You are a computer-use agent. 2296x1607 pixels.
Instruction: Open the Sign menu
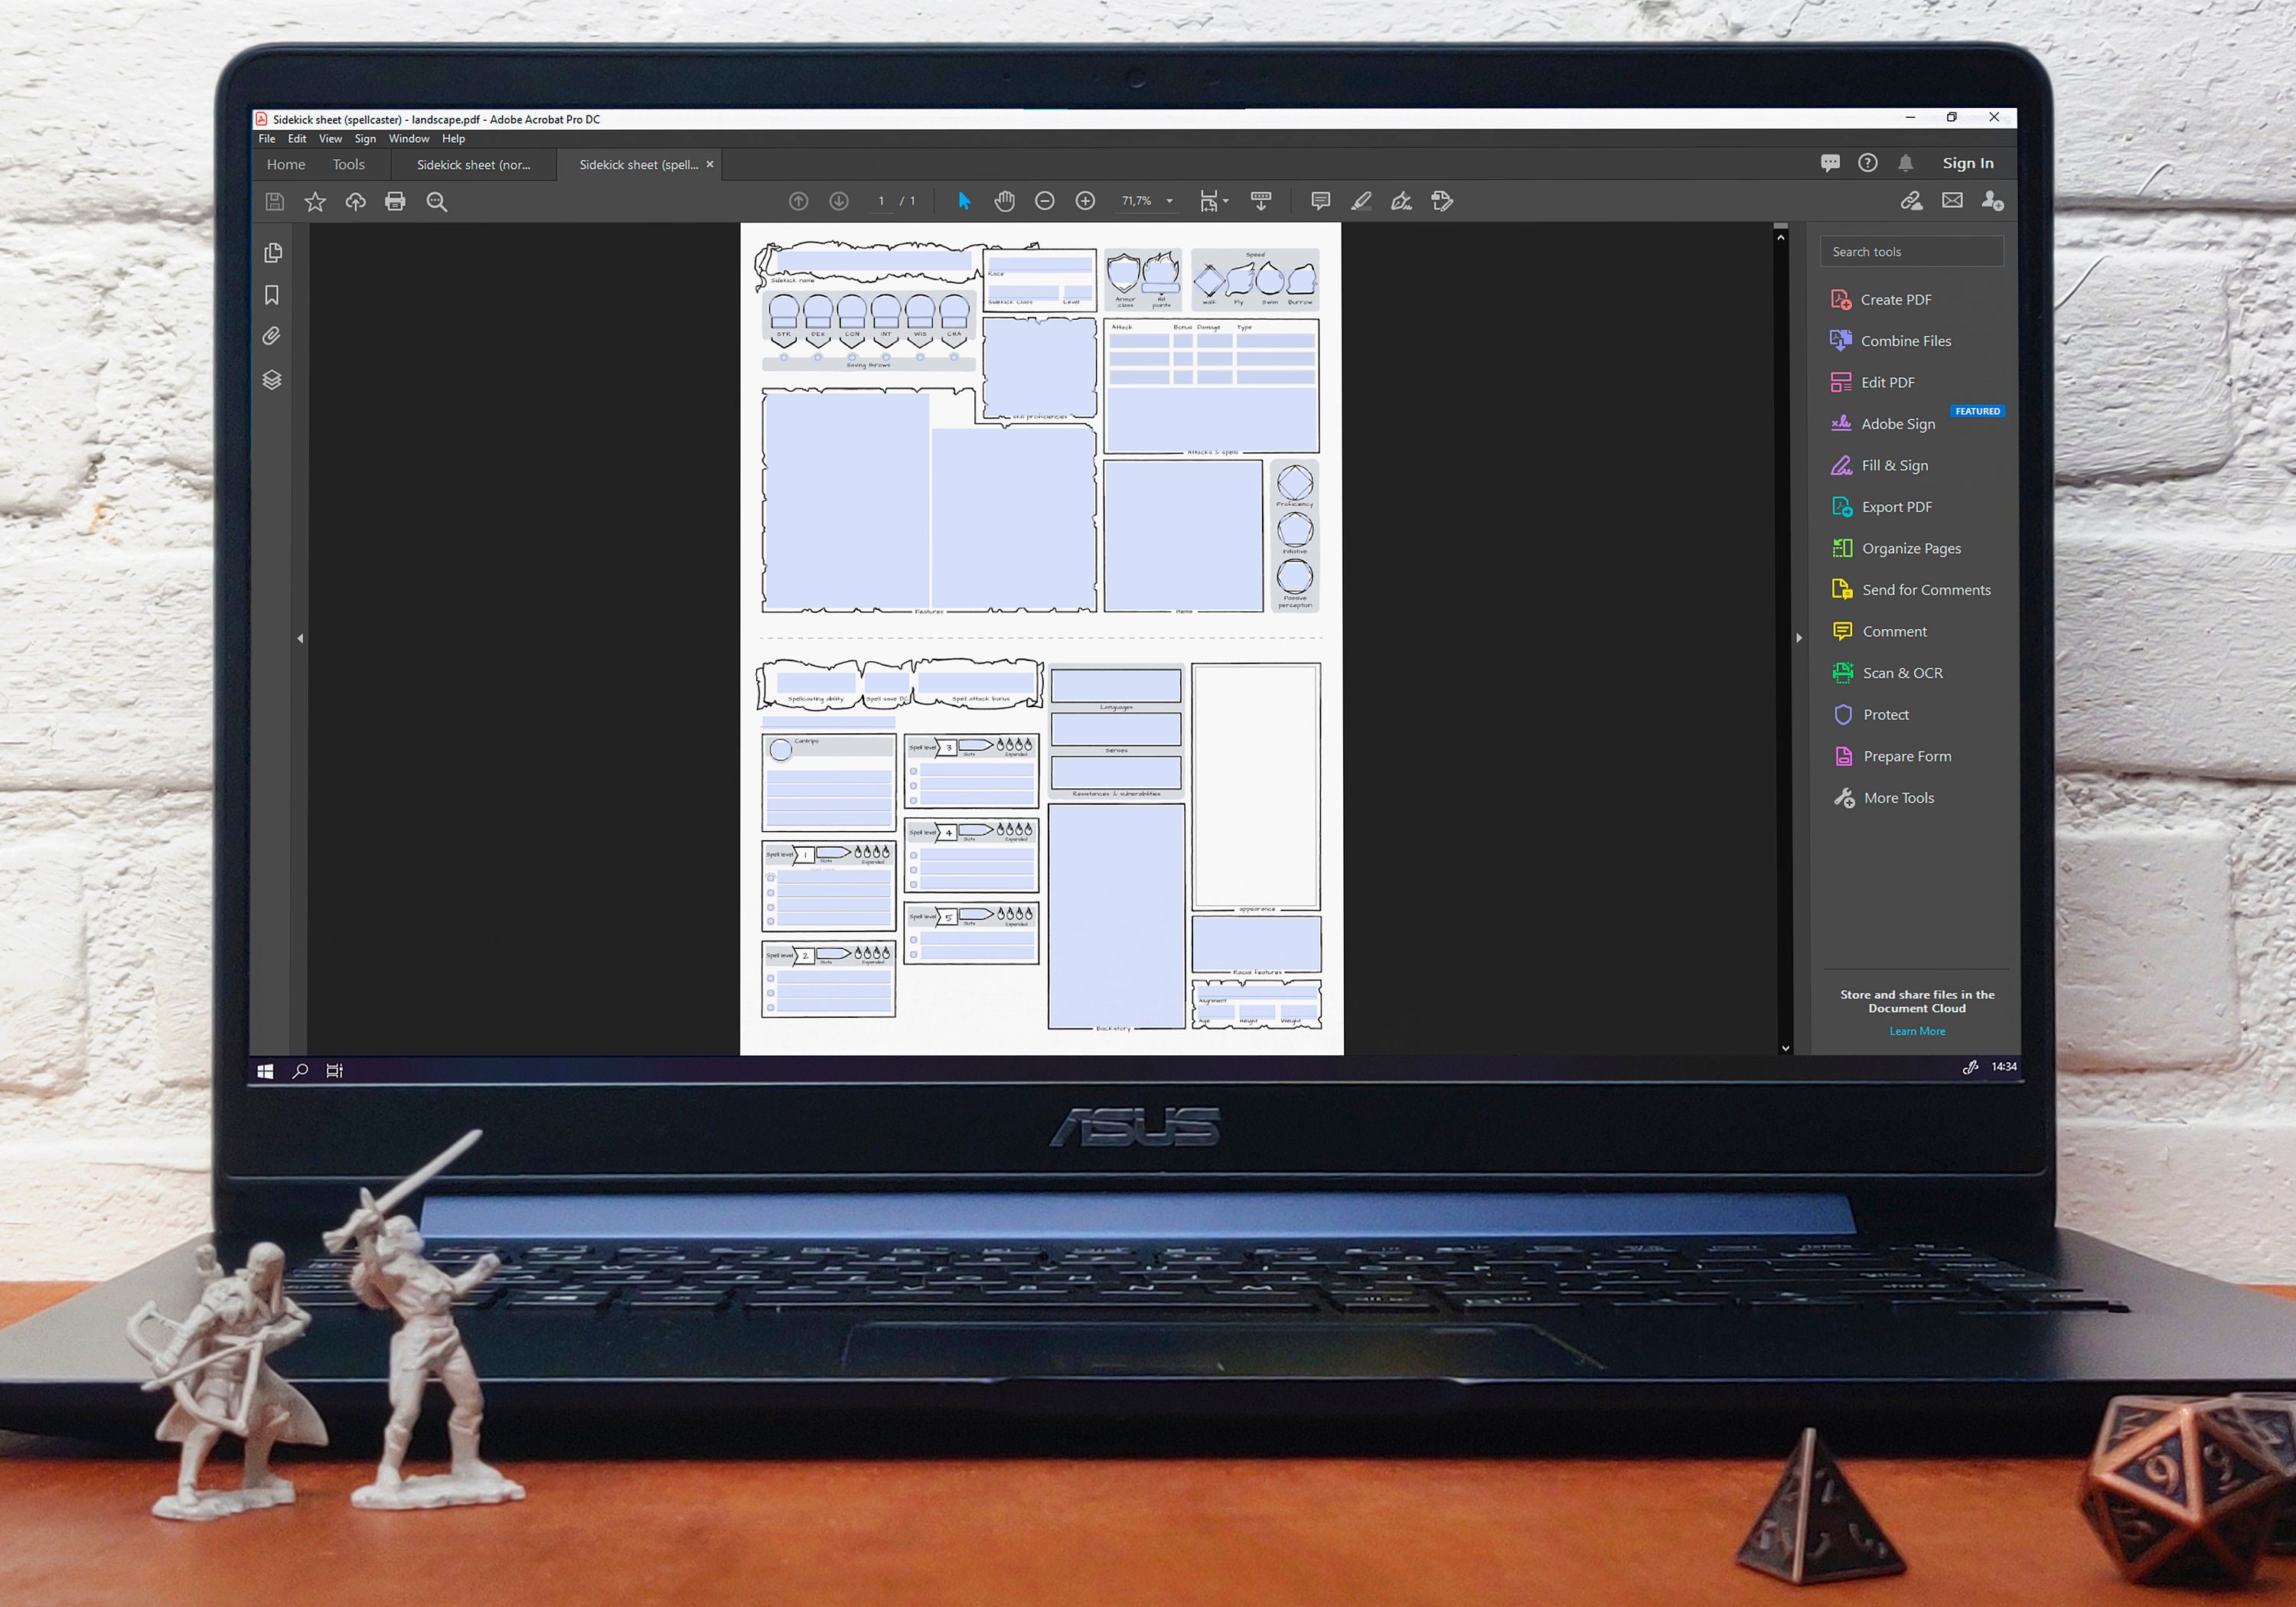[365, 139]
